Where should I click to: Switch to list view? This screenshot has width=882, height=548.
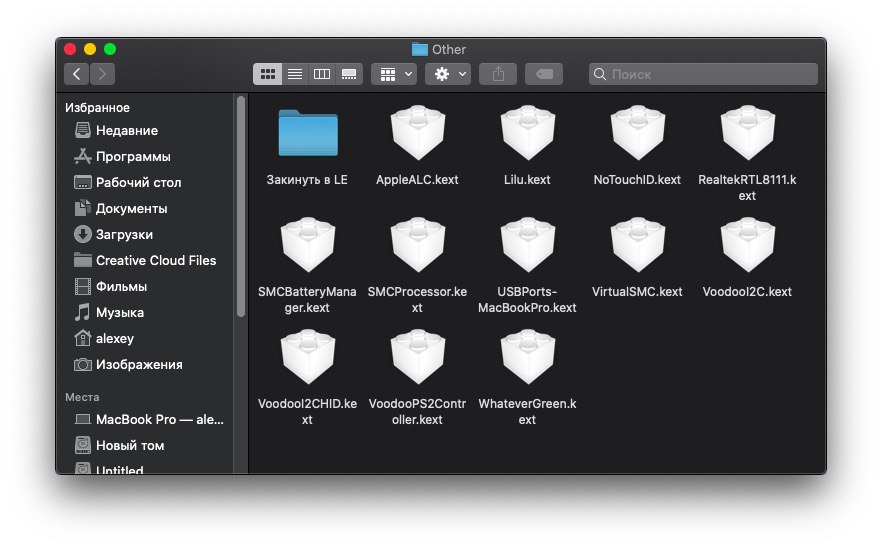295,74
